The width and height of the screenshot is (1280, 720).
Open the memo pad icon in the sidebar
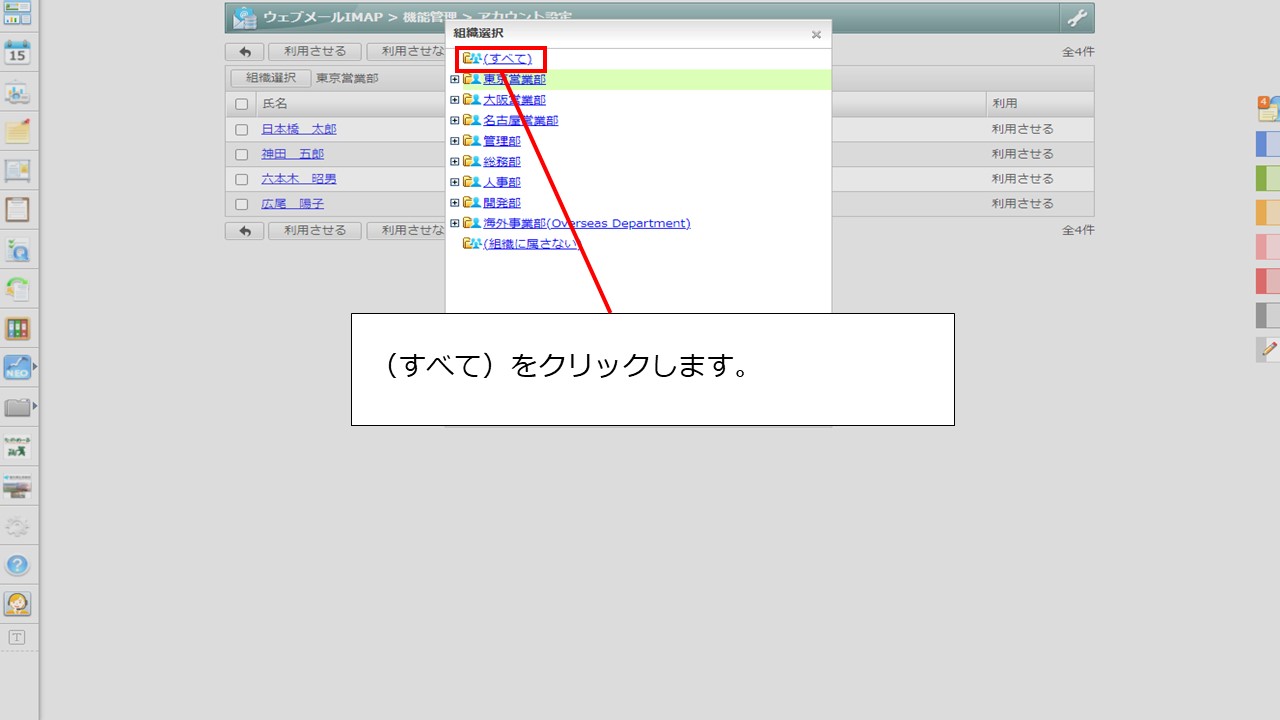coord(19,133)
